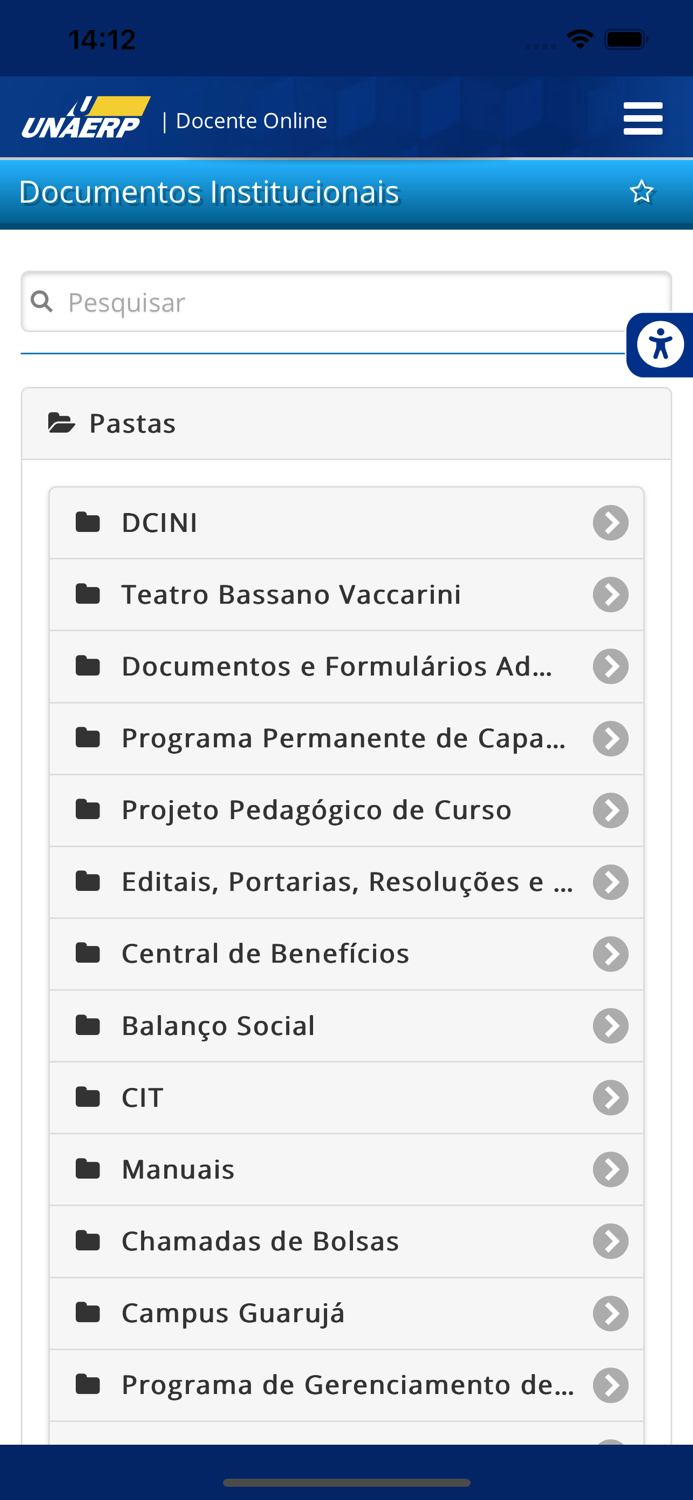The height and width of the screenshot is (1500, 693).
Task: Expand Central de Benefícios with the arrow
Action: click(x=610, y=953)
